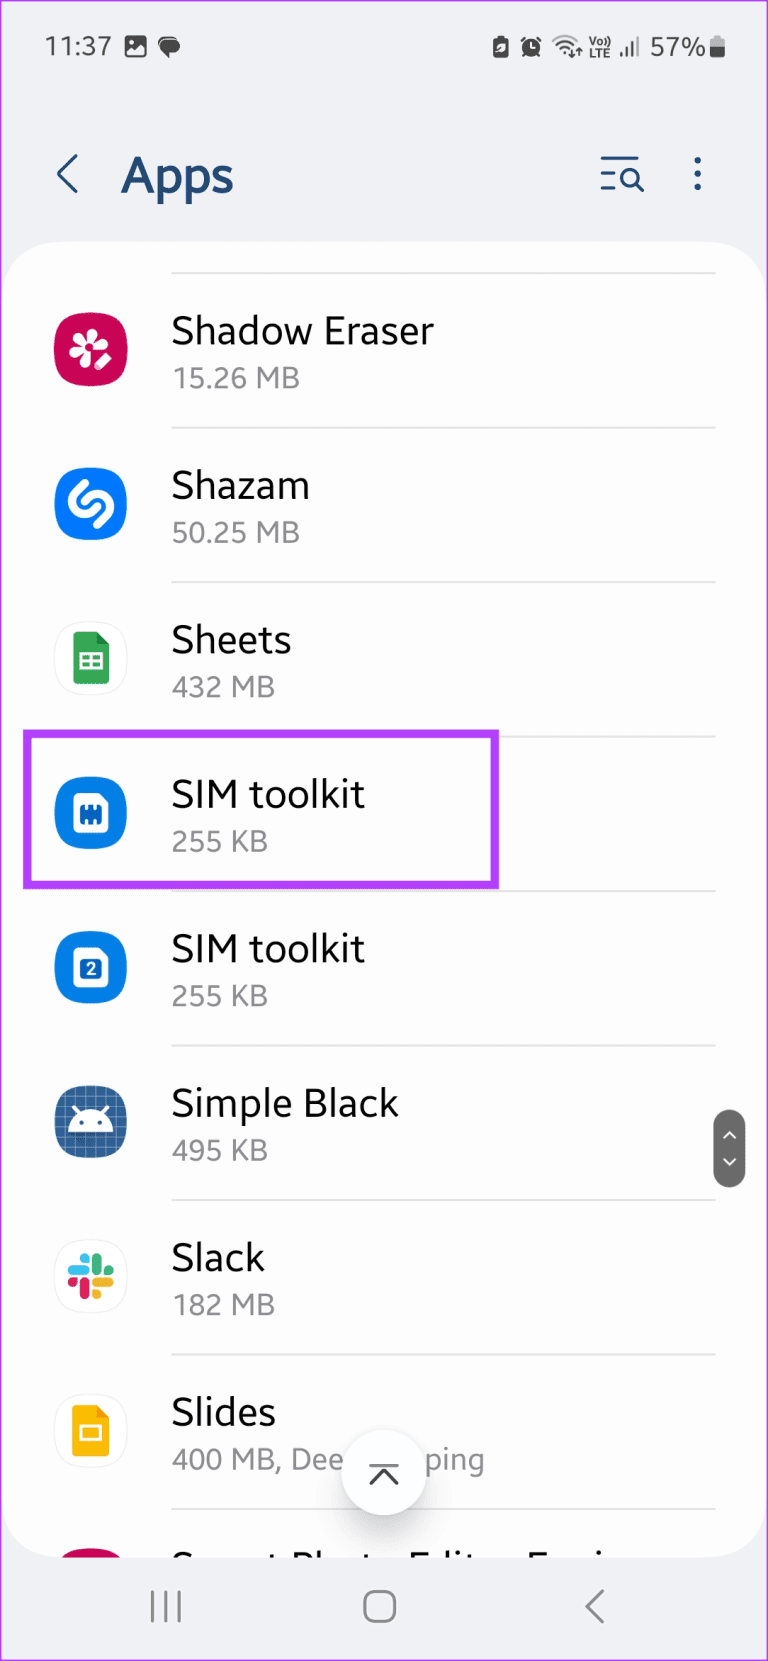Open recent apps from the navigation bar
Screen dimensions: 768x1661
point(165,1607)
